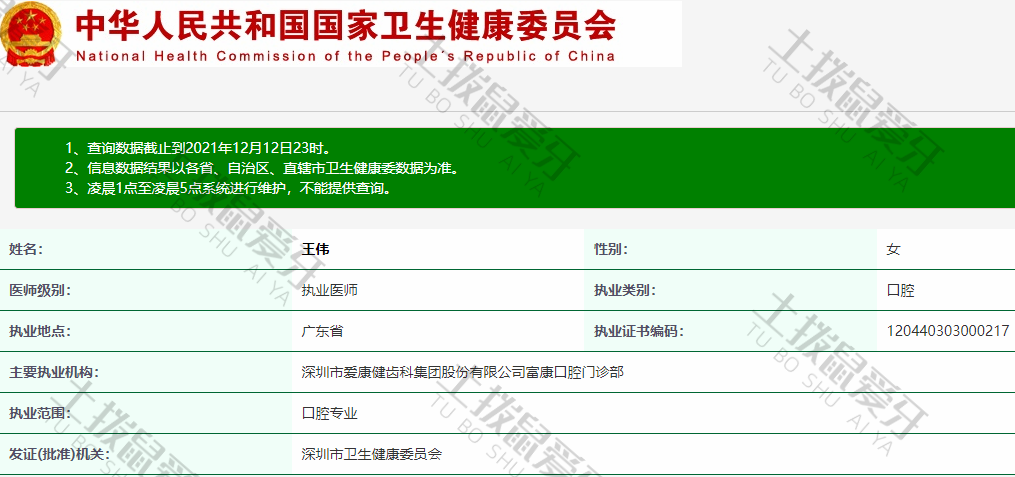Click the 姓名 label cell
1015x477 pixels.
click(146, 249)
